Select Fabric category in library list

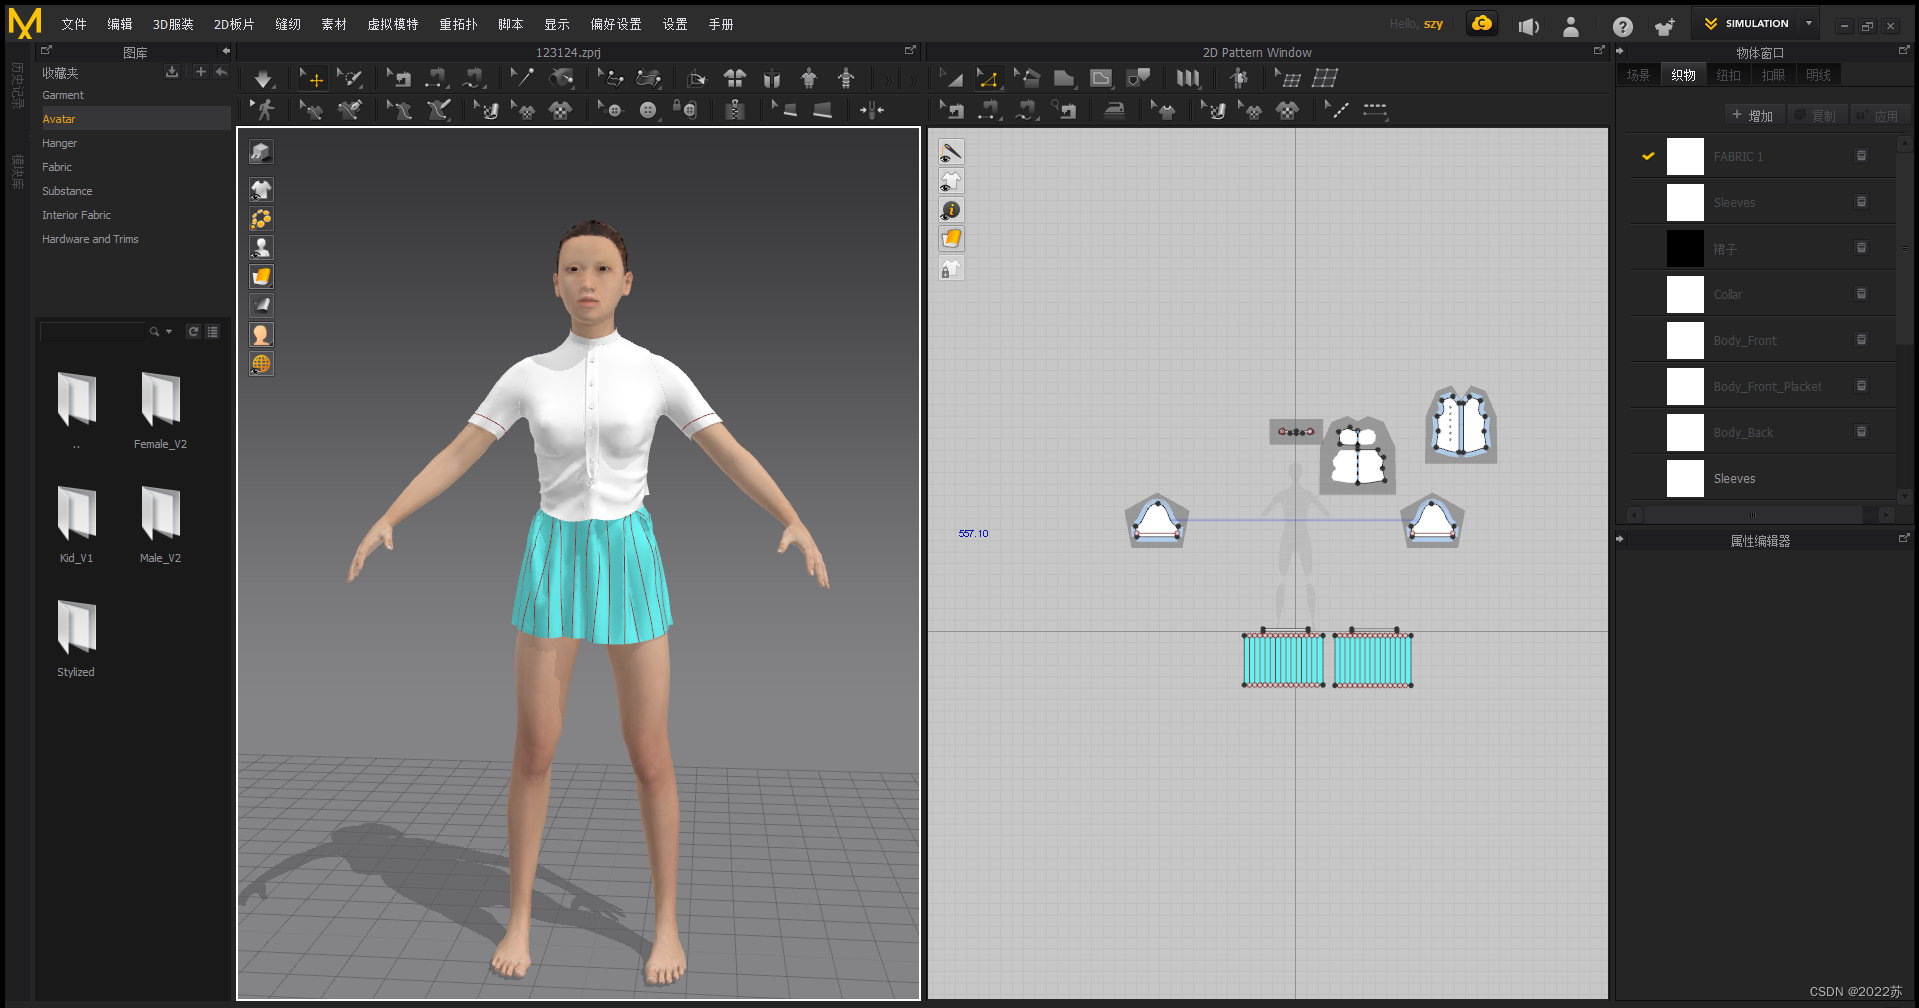pos(57,167)
